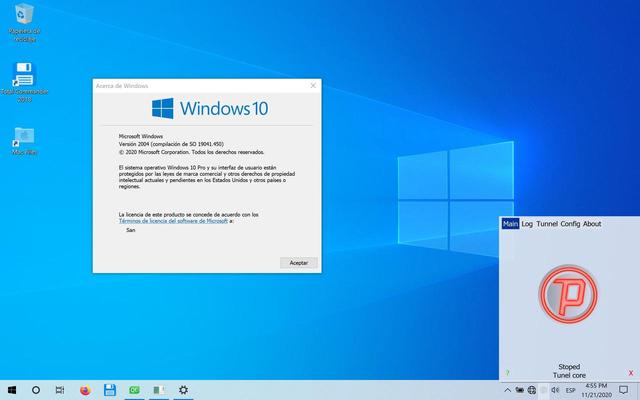Switch ESP input language indicator

pos(570,391)
